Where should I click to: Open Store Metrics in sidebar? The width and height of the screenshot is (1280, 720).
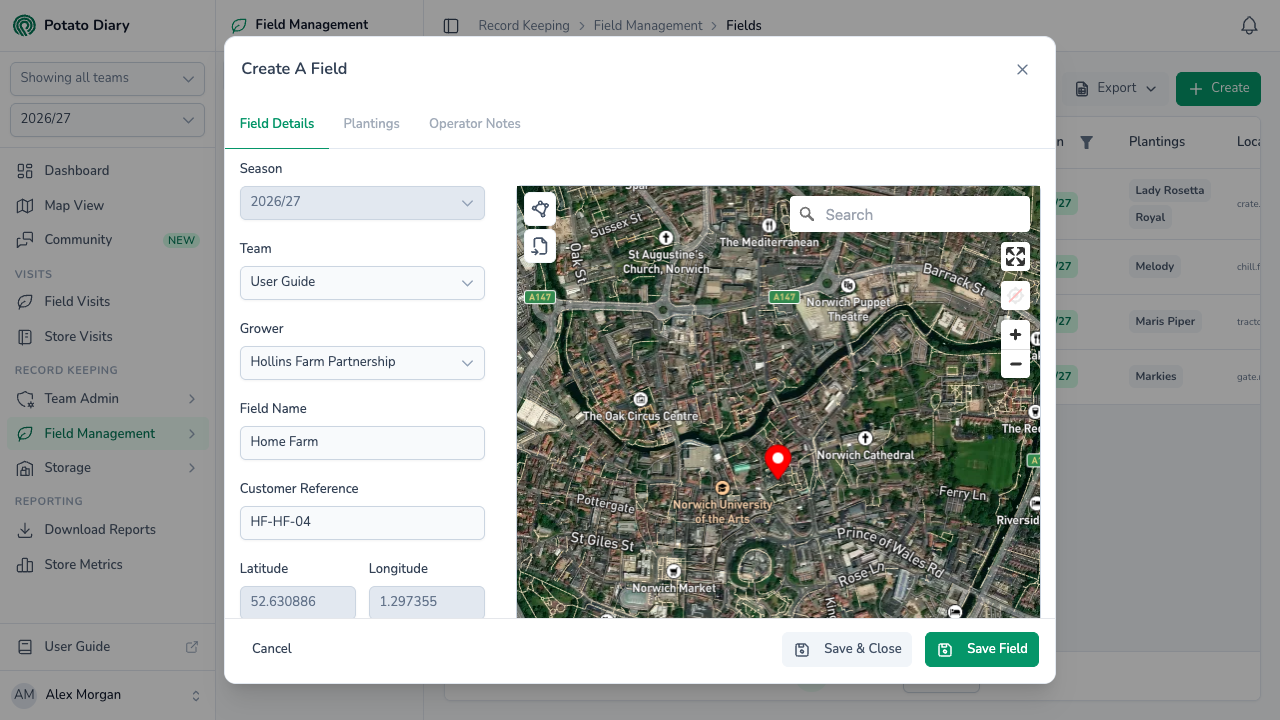[108, 565]
